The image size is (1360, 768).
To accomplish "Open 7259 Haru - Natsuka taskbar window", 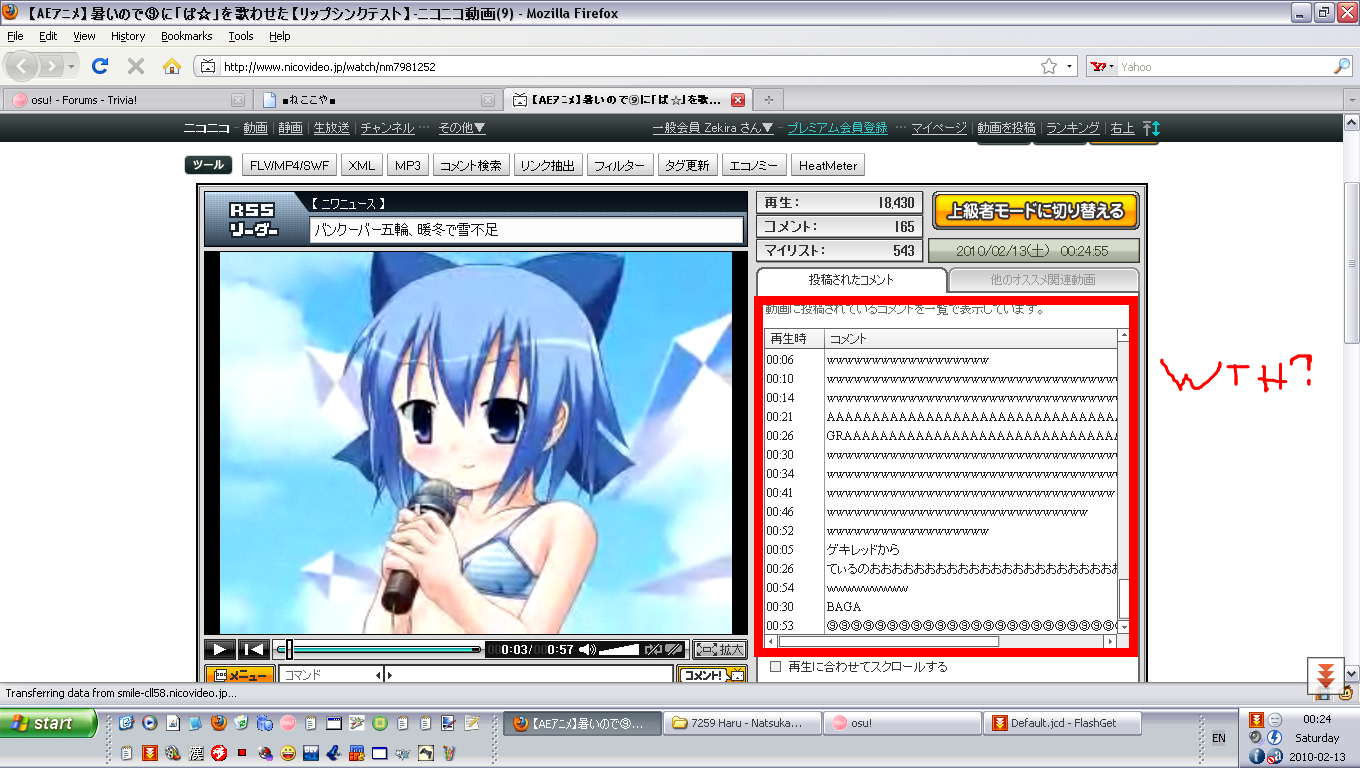I will click(x=742, y=723).
